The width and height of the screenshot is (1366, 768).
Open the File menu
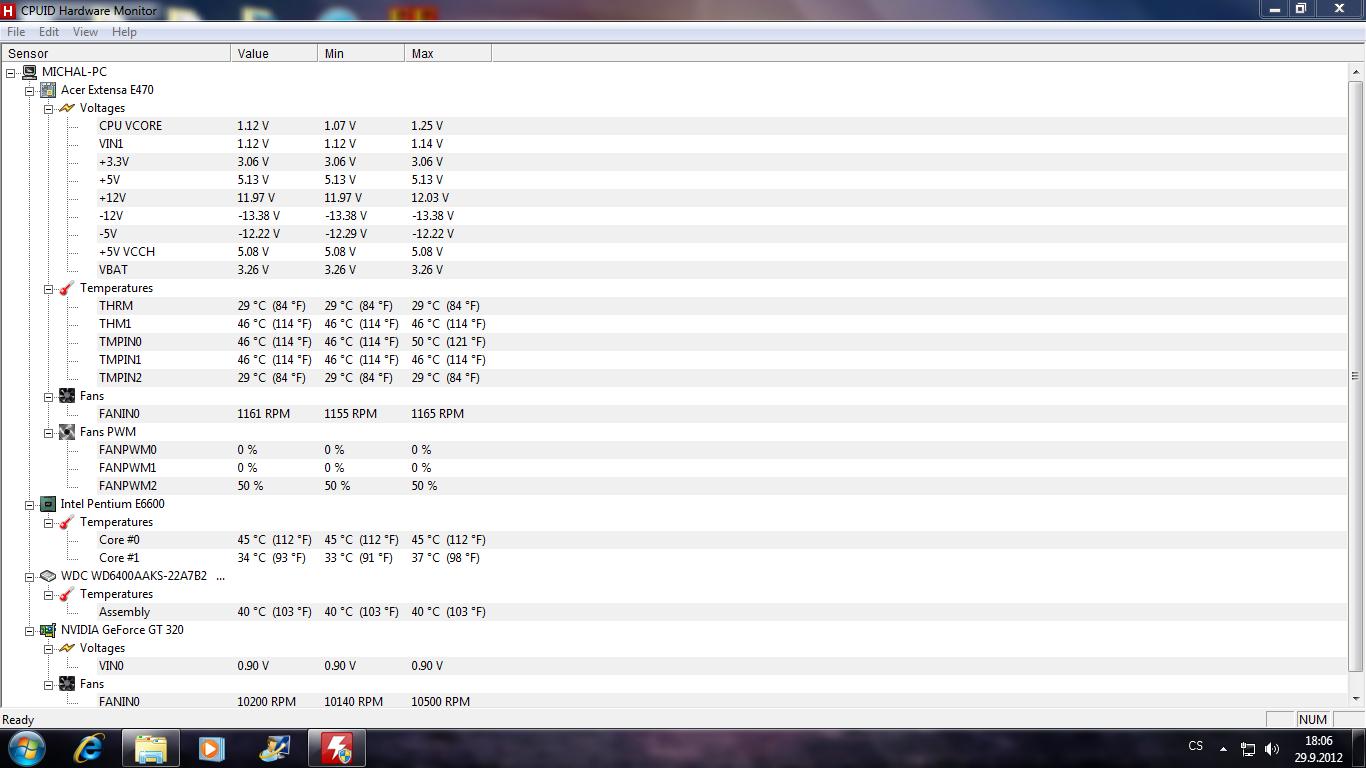click(16, 32)
